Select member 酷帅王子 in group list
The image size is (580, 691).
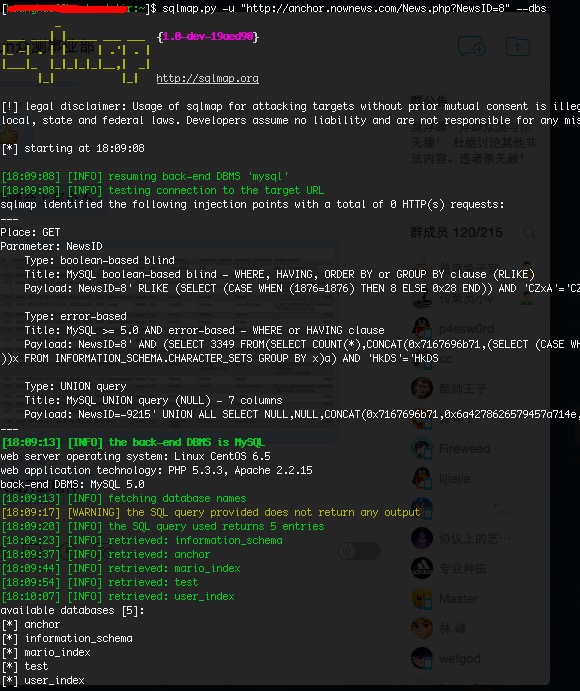(462, 388)
